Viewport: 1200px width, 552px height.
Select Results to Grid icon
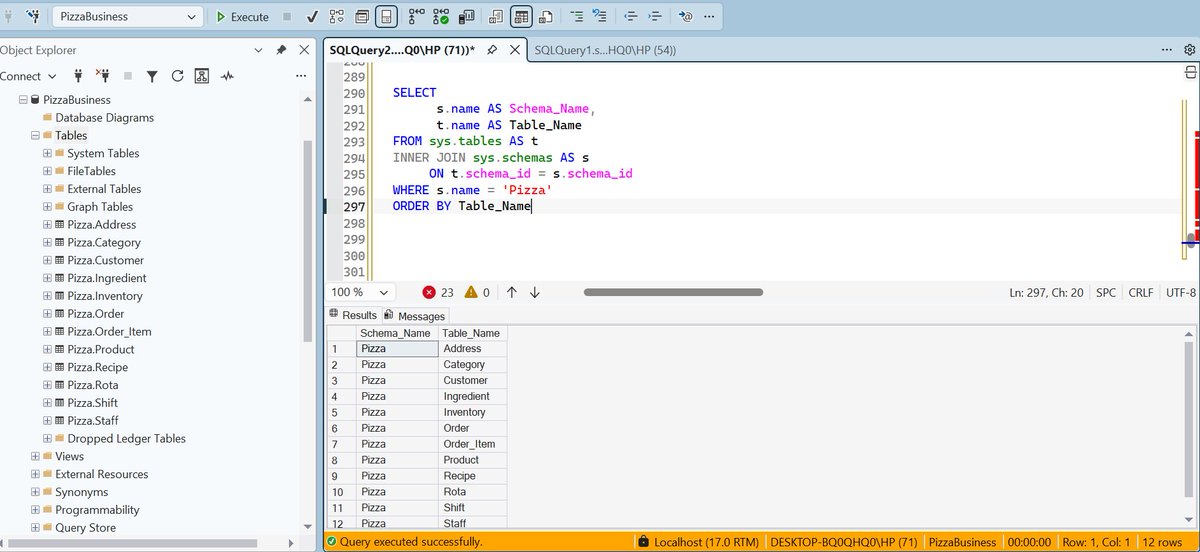point(521,17)
